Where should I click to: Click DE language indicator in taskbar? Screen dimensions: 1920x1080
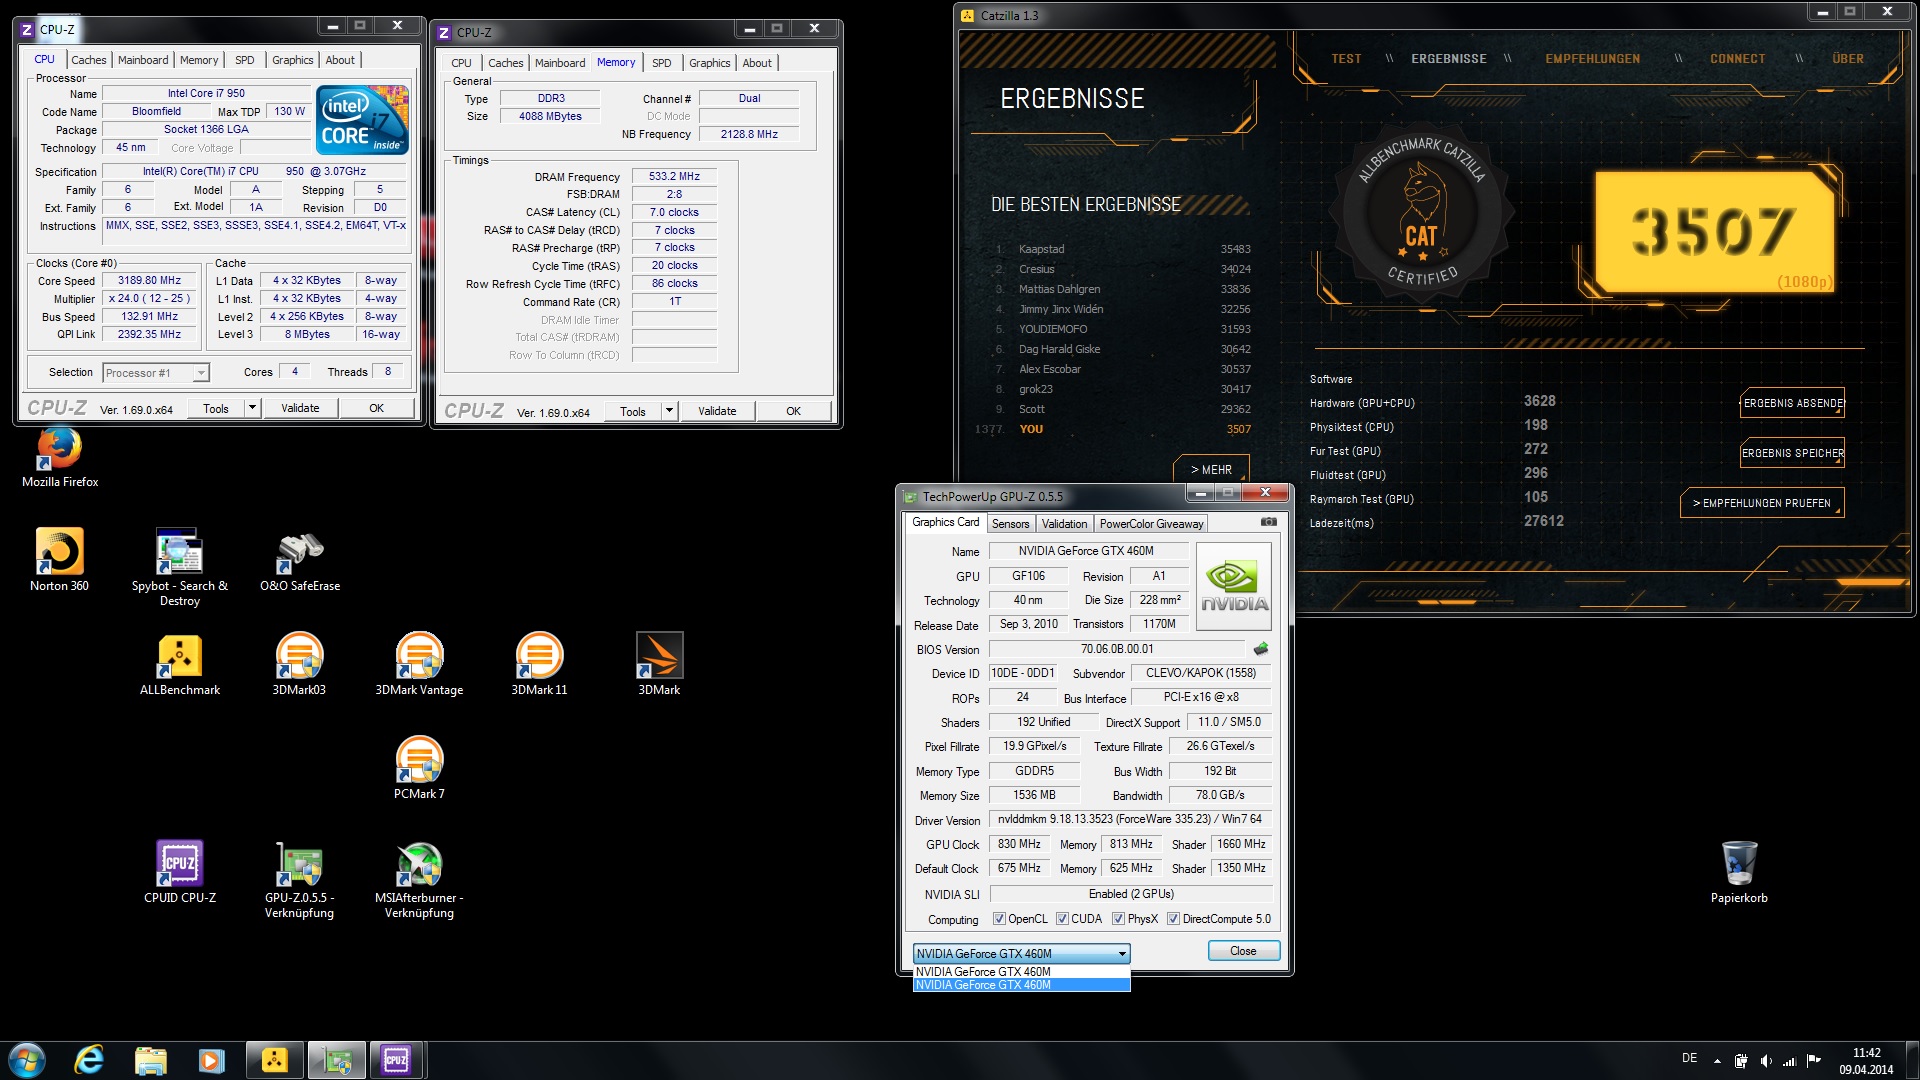1689,1058
